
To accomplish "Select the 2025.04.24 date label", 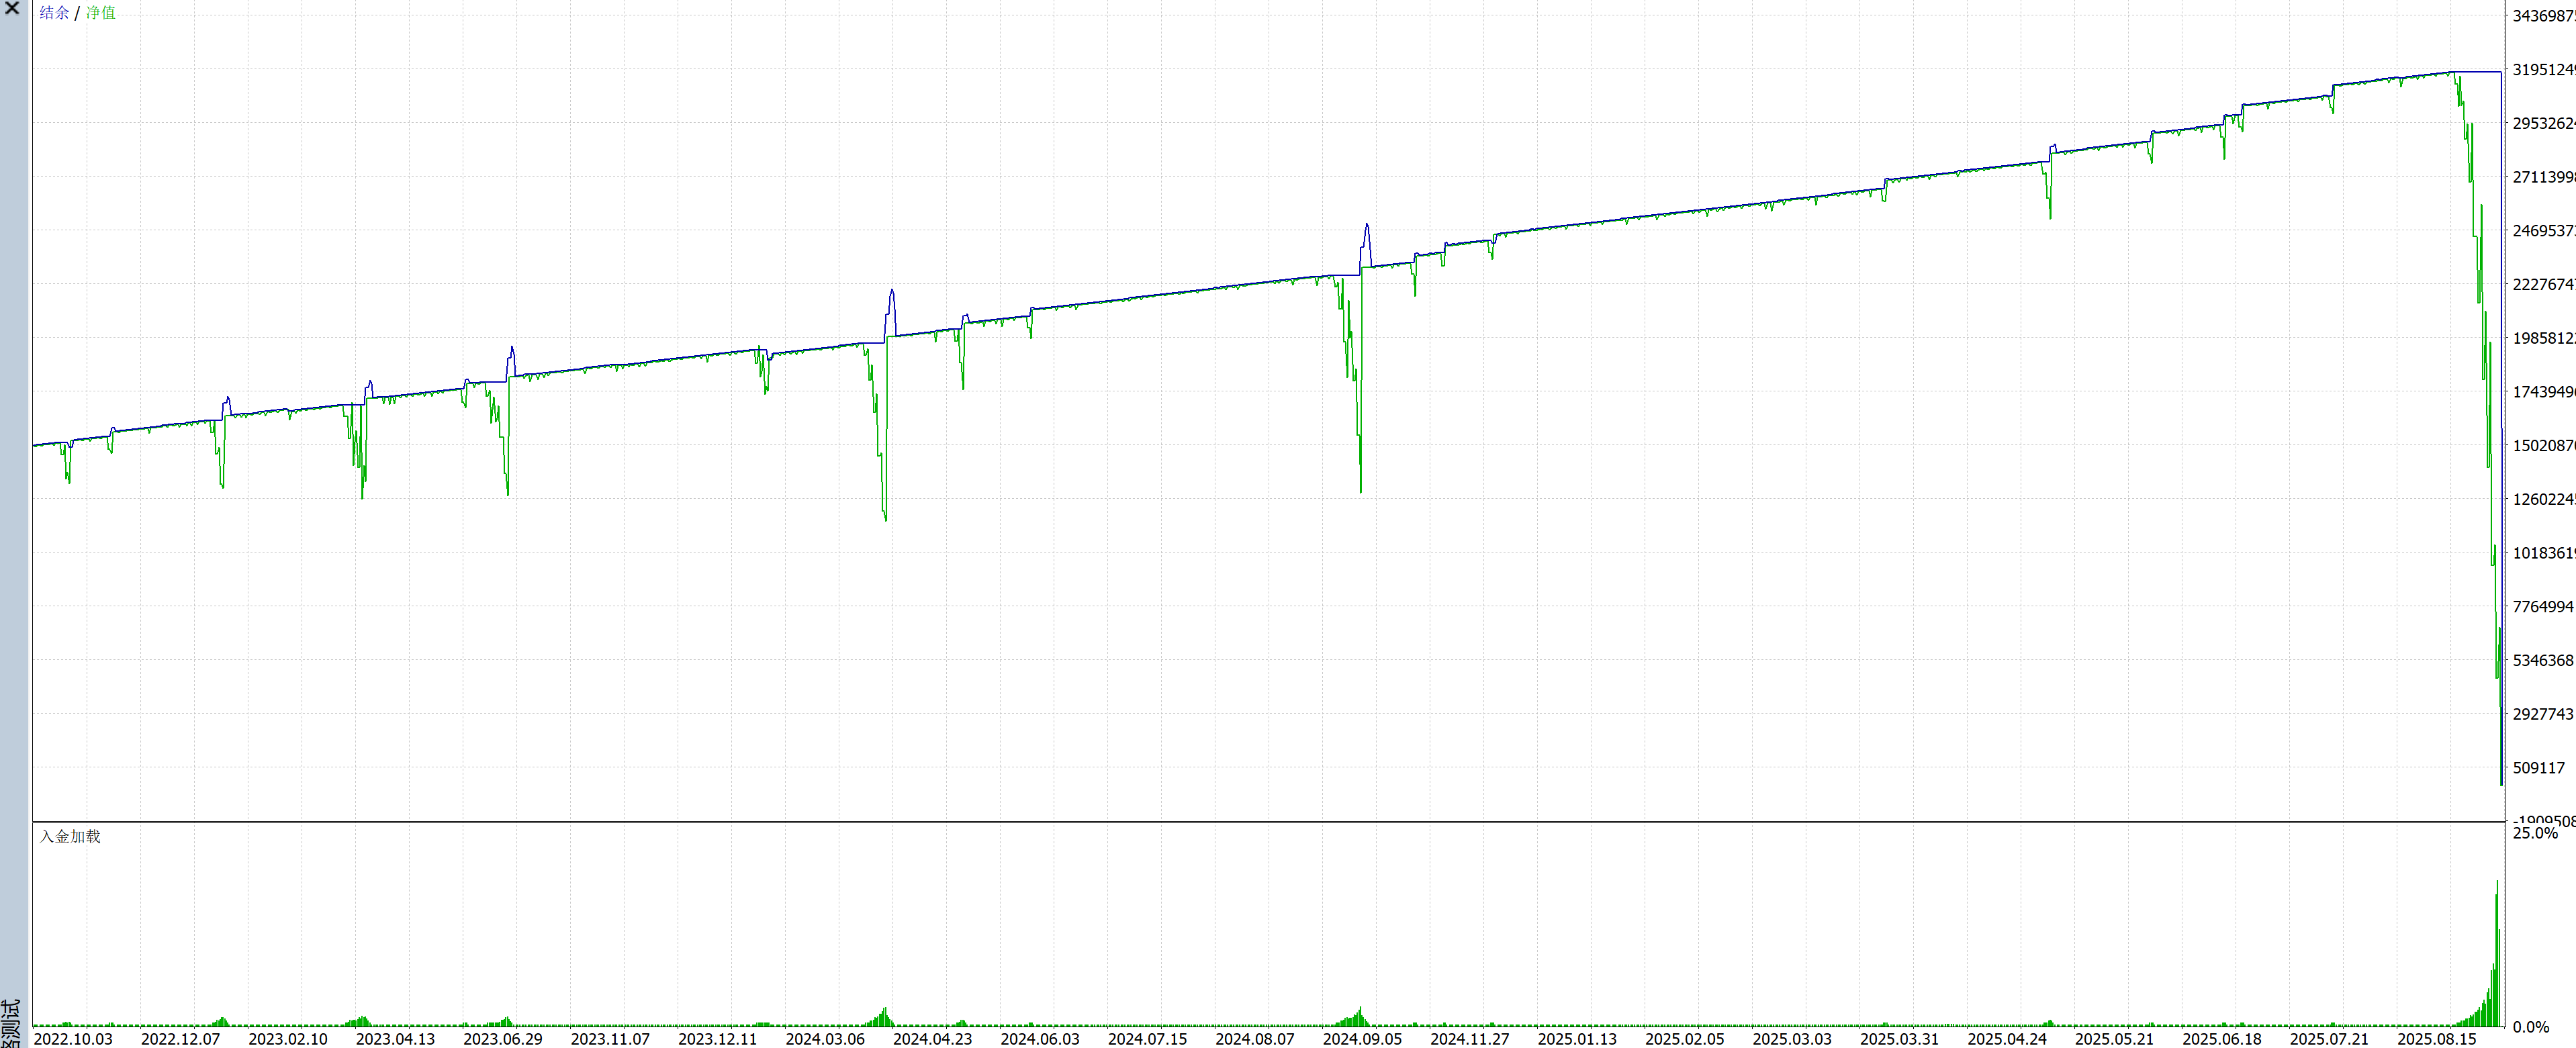I will pos(2007,1038).
